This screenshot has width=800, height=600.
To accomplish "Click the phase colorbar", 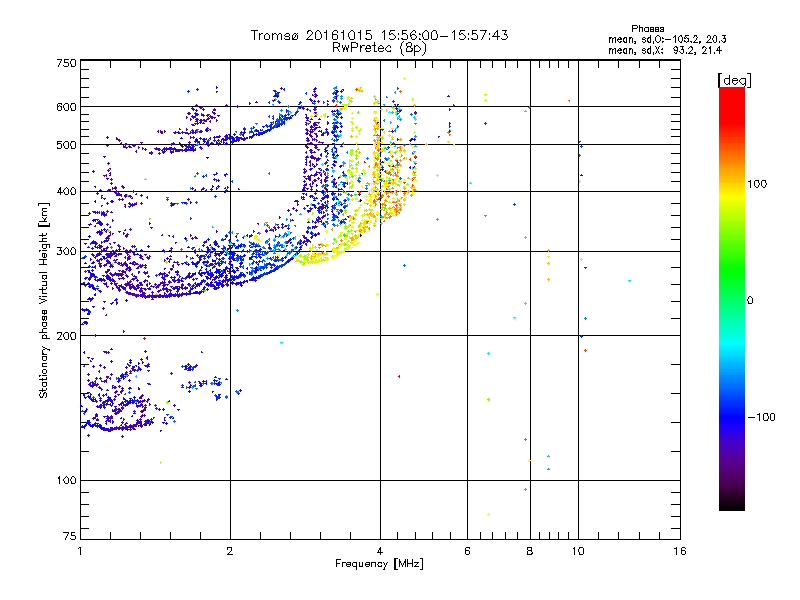I will pyautogui.click(x=732, y=298).
